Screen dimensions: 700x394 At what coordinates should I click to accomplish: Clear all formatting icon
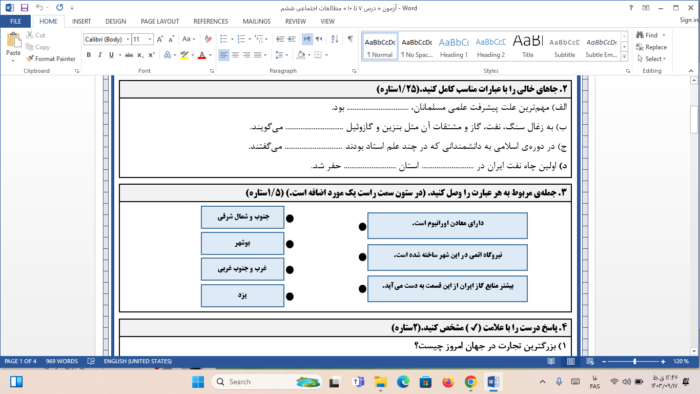pyautogui.click(x=208, y=39)
